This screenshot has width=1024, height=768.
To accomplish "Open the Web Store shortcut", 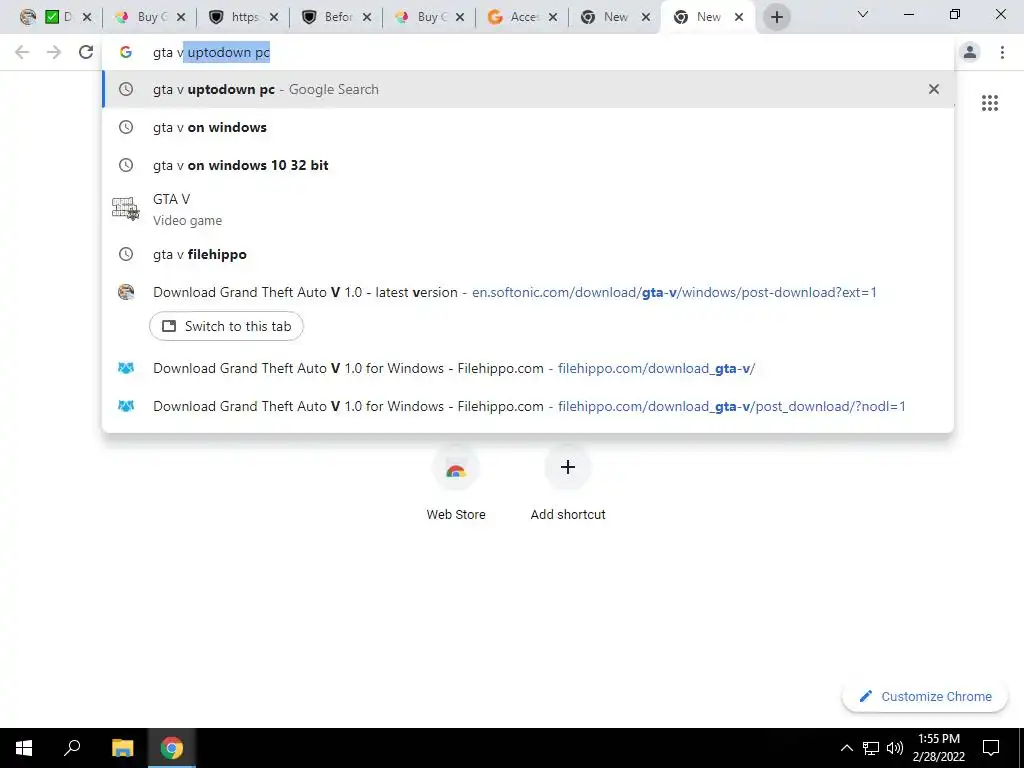I will [456, 485].
